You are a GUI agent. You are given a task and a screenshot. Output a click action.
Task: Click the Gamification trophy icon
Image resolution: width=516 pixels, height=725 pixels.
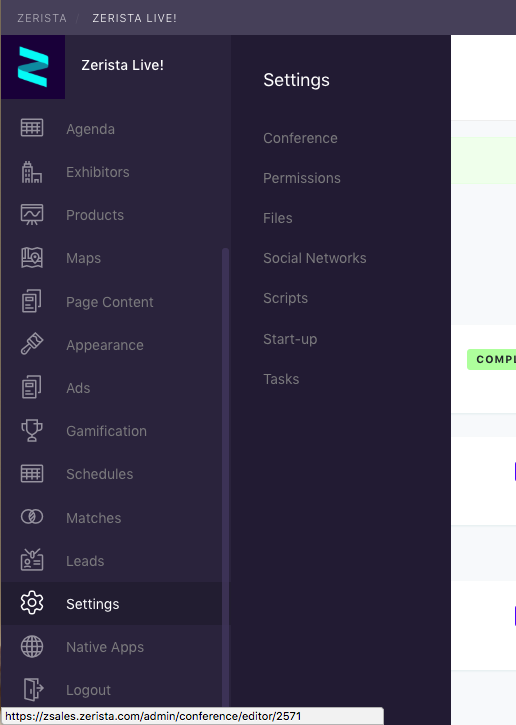coord(32,430)
